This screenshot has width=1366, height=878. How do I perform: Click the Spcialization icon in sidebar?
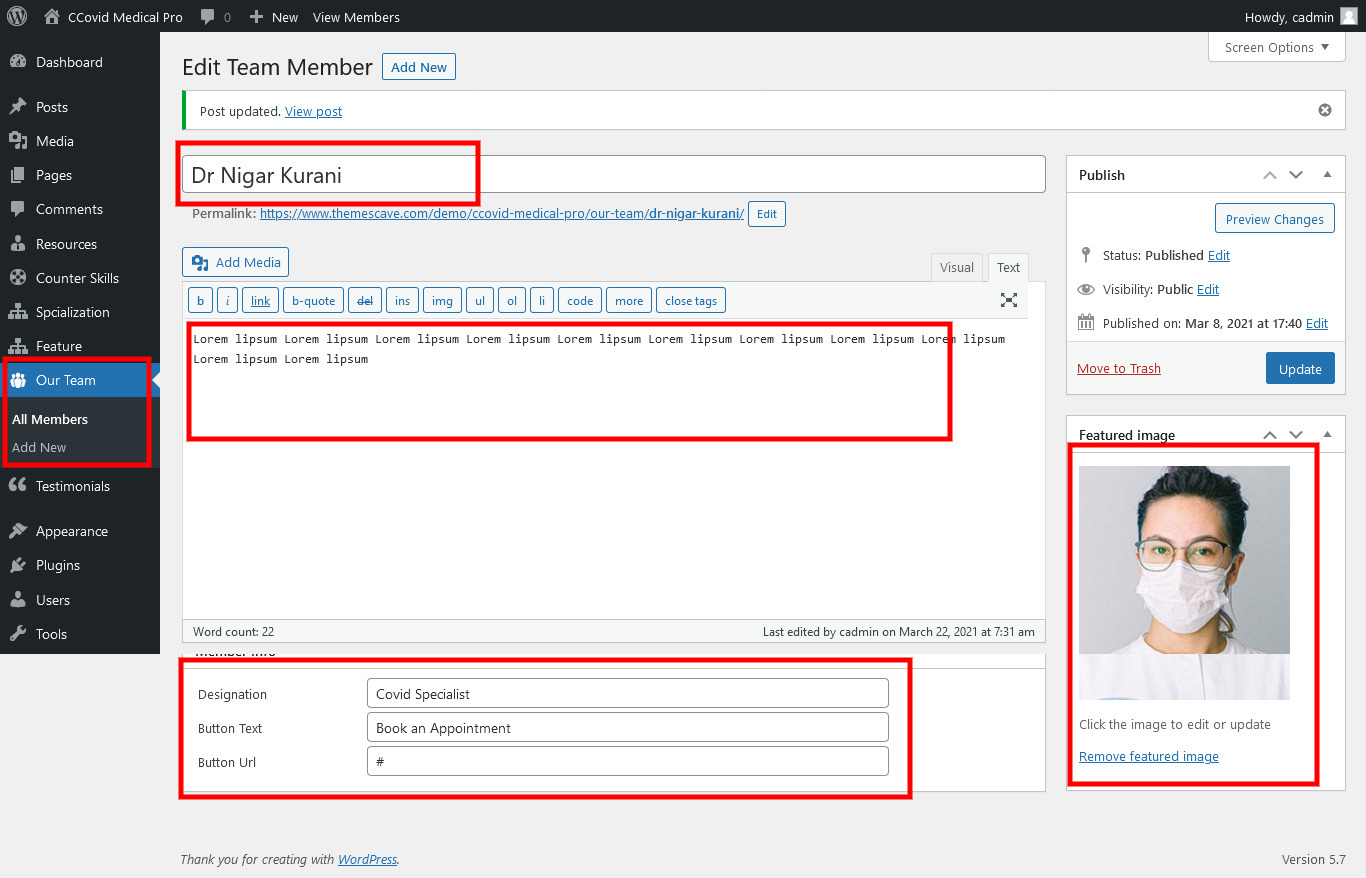[18, 312]
